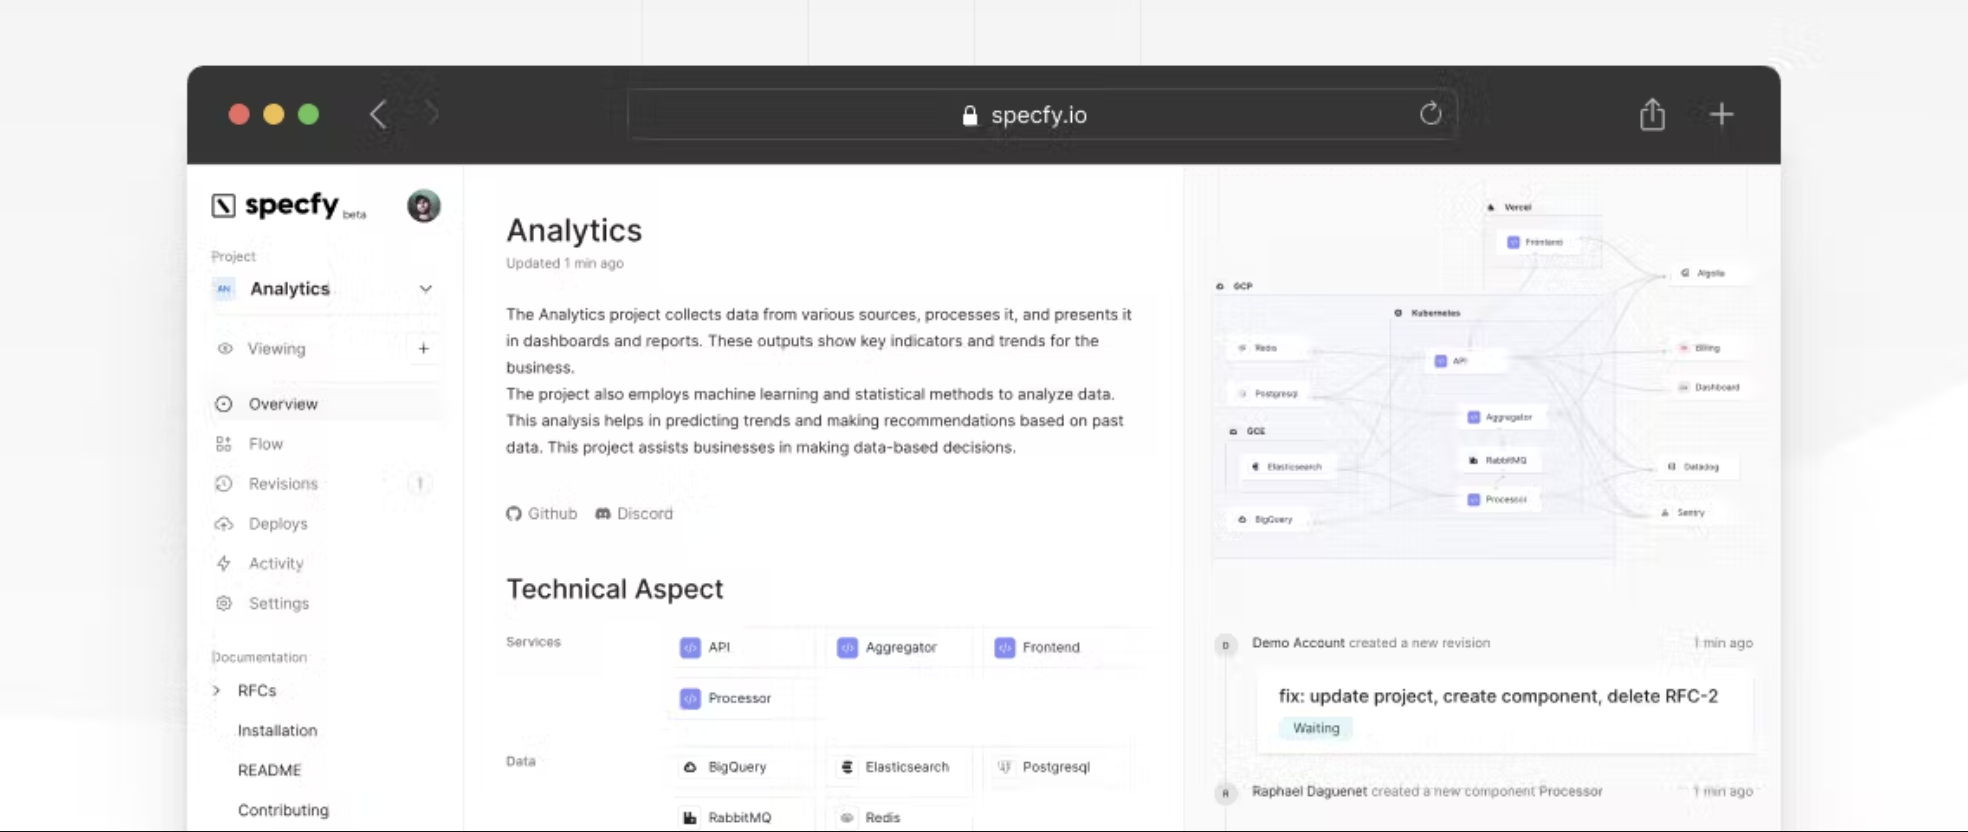Click the Revisions count badge
This screenshot has width=1968, height=832.
[x=420, y=484]
